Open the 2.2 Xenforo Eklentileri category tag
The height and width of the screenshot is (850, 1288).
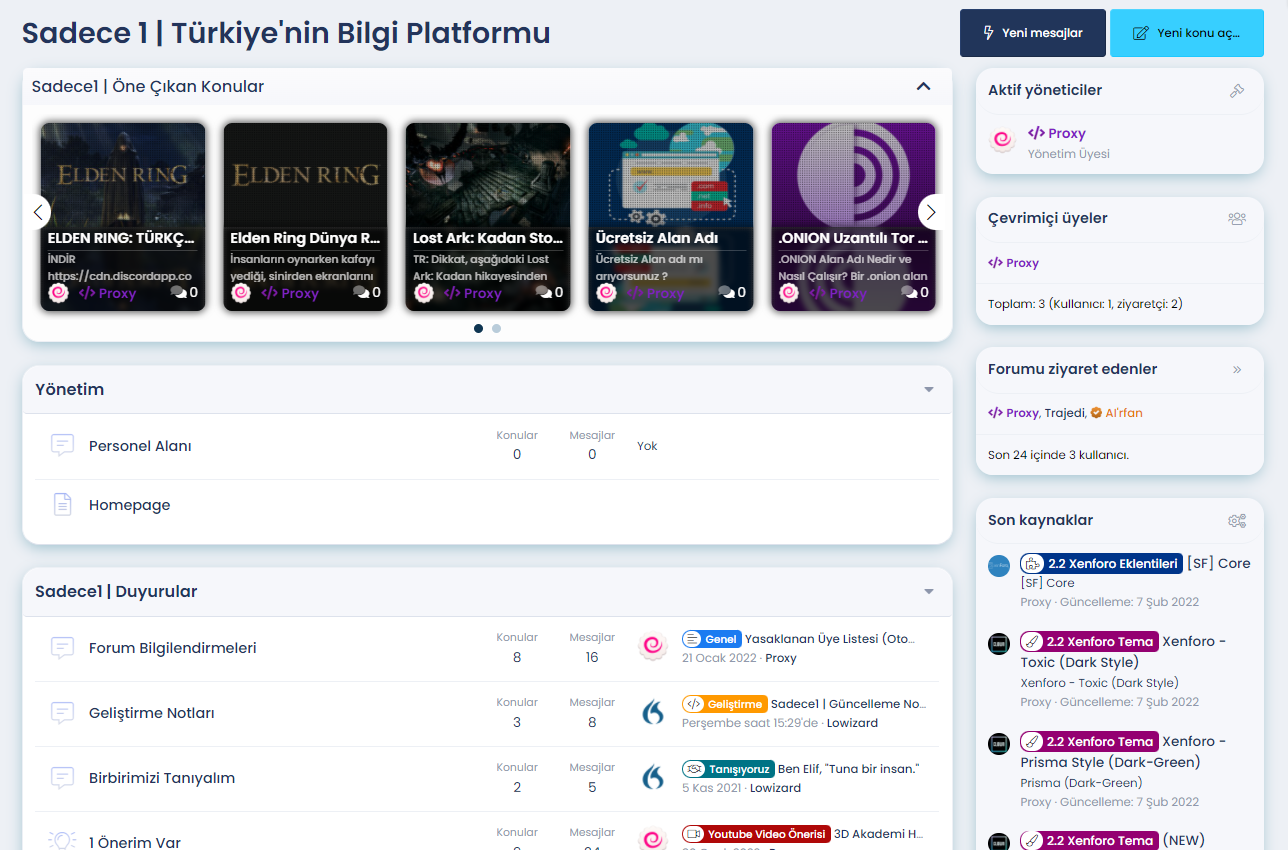pyautogui.click(x=1101, y=563)
